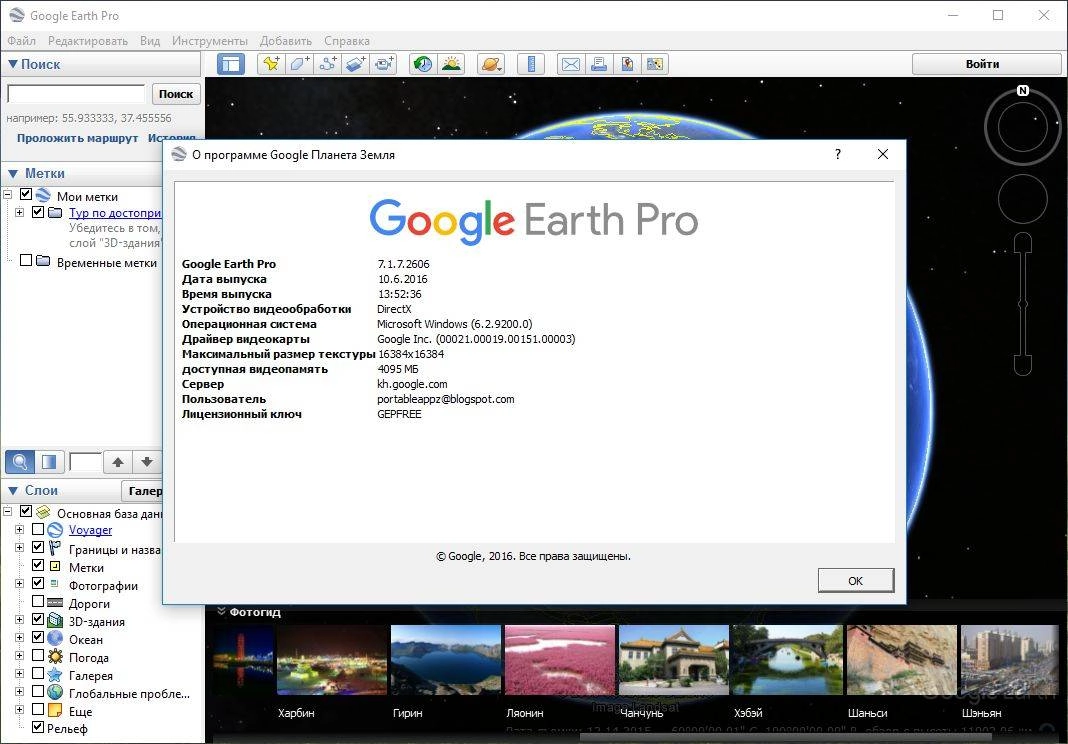The height and width of the screenshot is (744, 1068).
Task: Click the Поиск search button
Action: (x=176, y=94)
